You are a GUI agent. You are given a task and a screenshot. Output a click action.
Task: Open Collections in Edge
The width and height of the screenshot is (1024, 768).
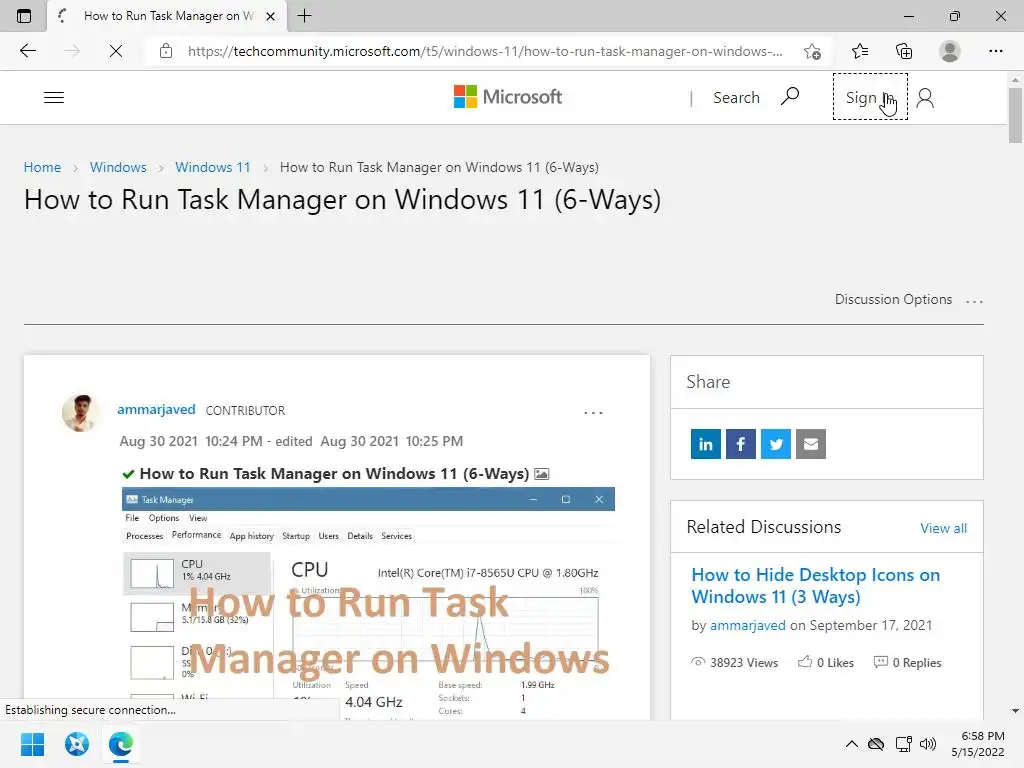904,51
